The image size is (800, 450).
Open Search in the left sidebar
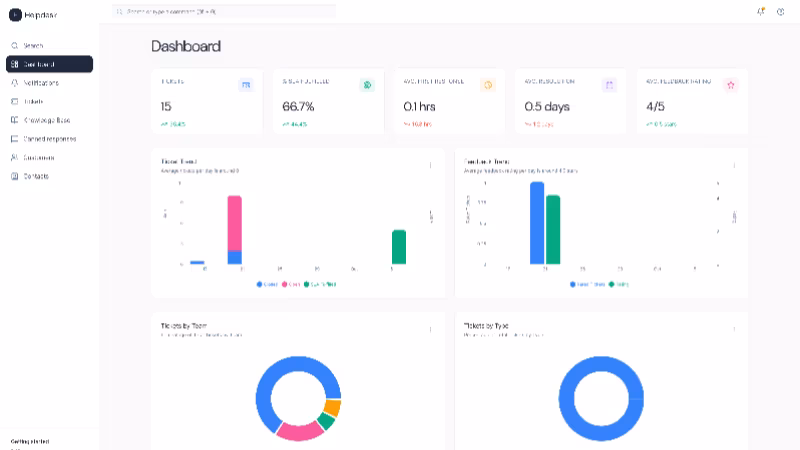tap(49, 45)
